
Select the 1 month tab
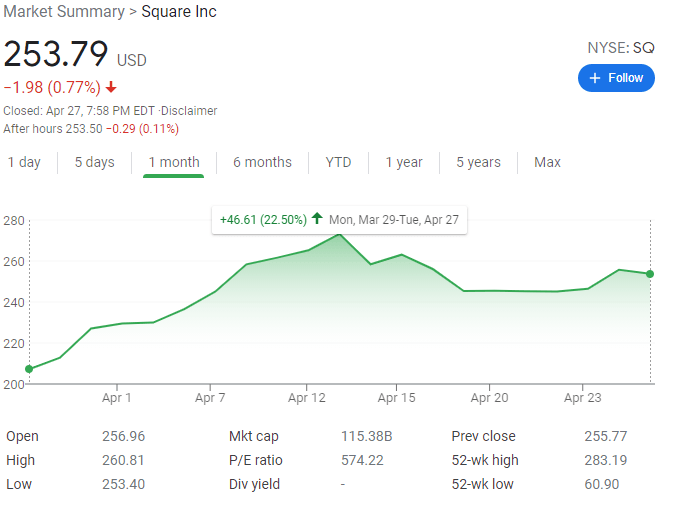click(x=174, y=162)
